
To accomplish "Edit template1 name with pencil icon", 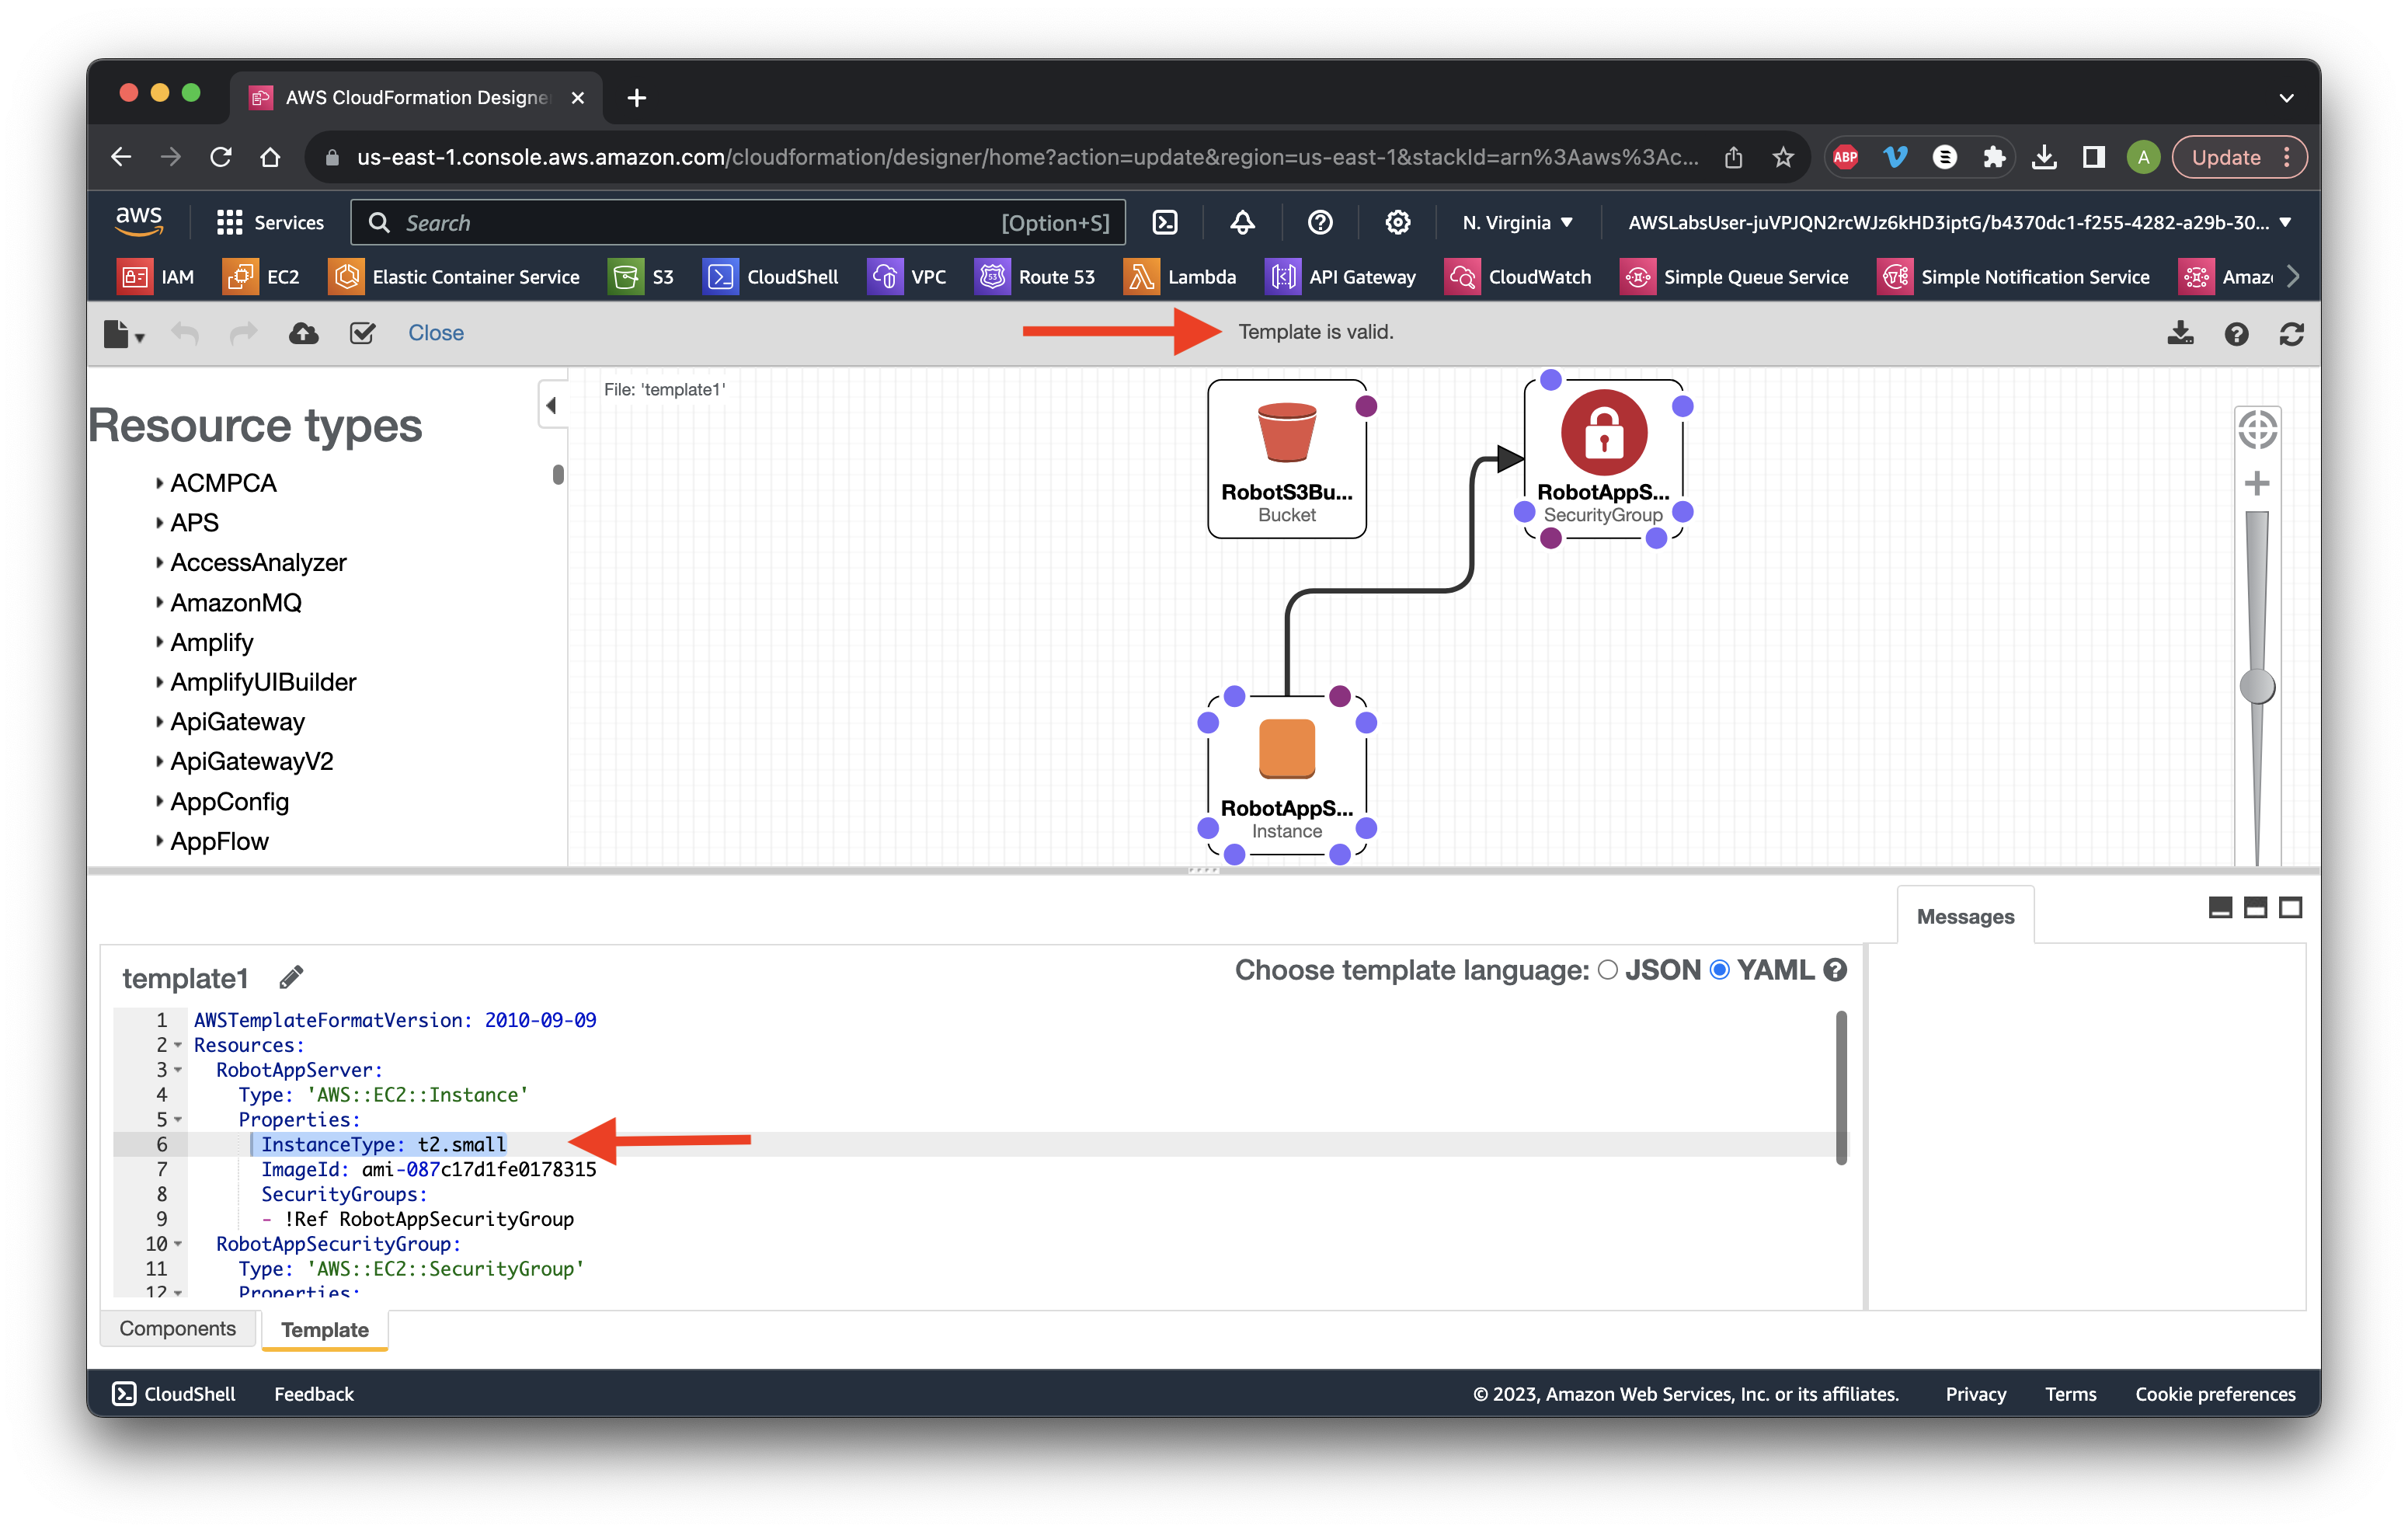I will (x=291, y=977).
